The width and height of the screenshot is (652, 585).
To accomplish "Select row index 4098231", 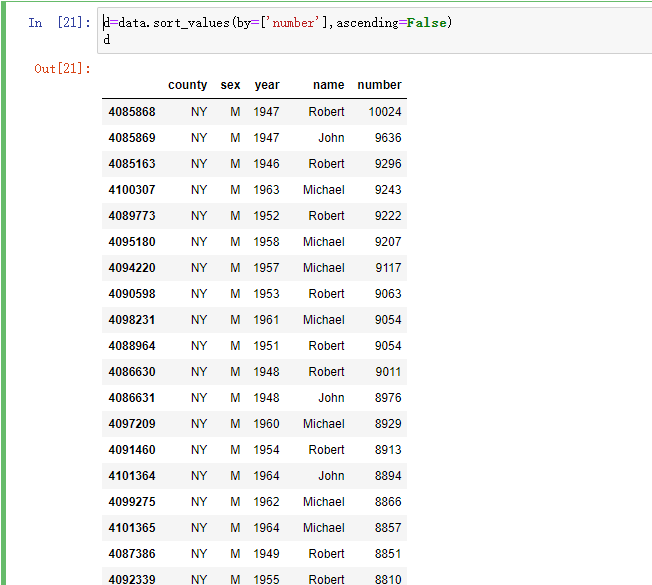I will point(132,320).
